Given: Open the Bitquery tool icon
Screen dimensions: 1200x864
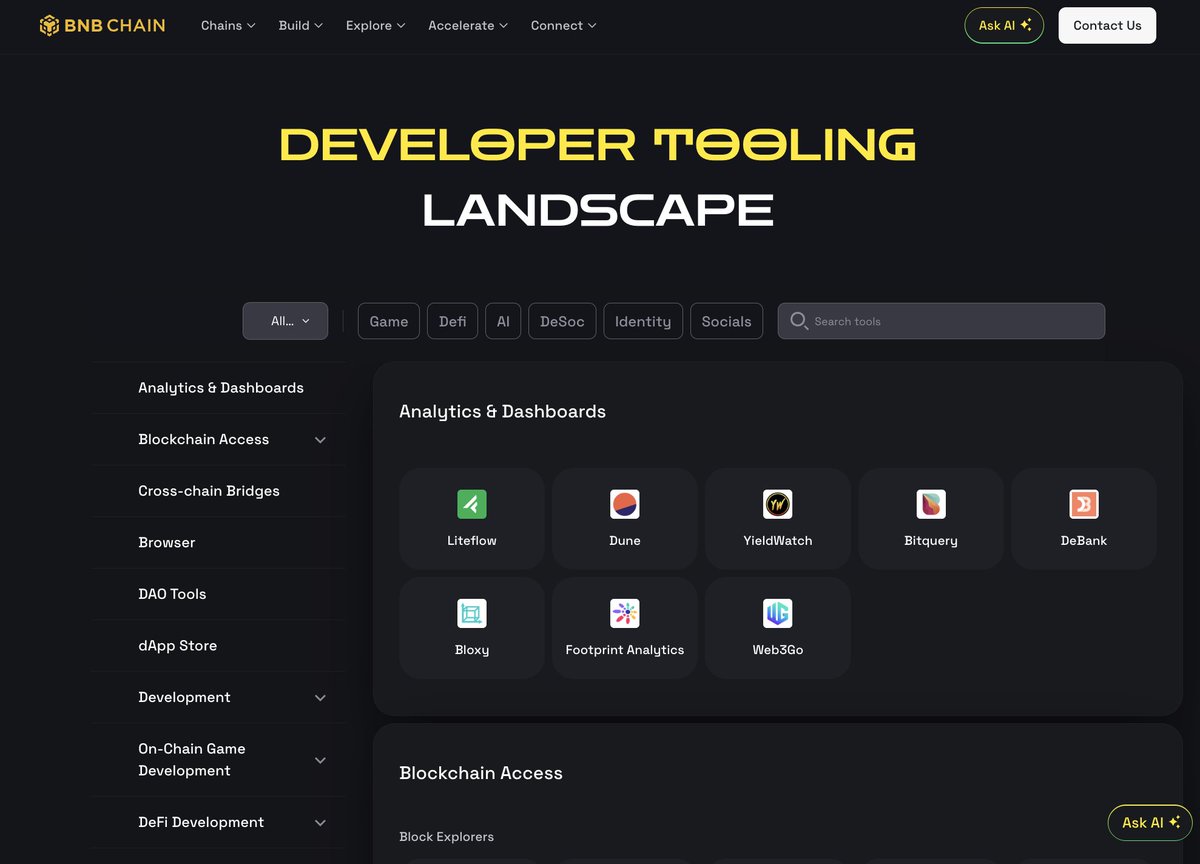Looking at the screenshot, I should 931,504.
